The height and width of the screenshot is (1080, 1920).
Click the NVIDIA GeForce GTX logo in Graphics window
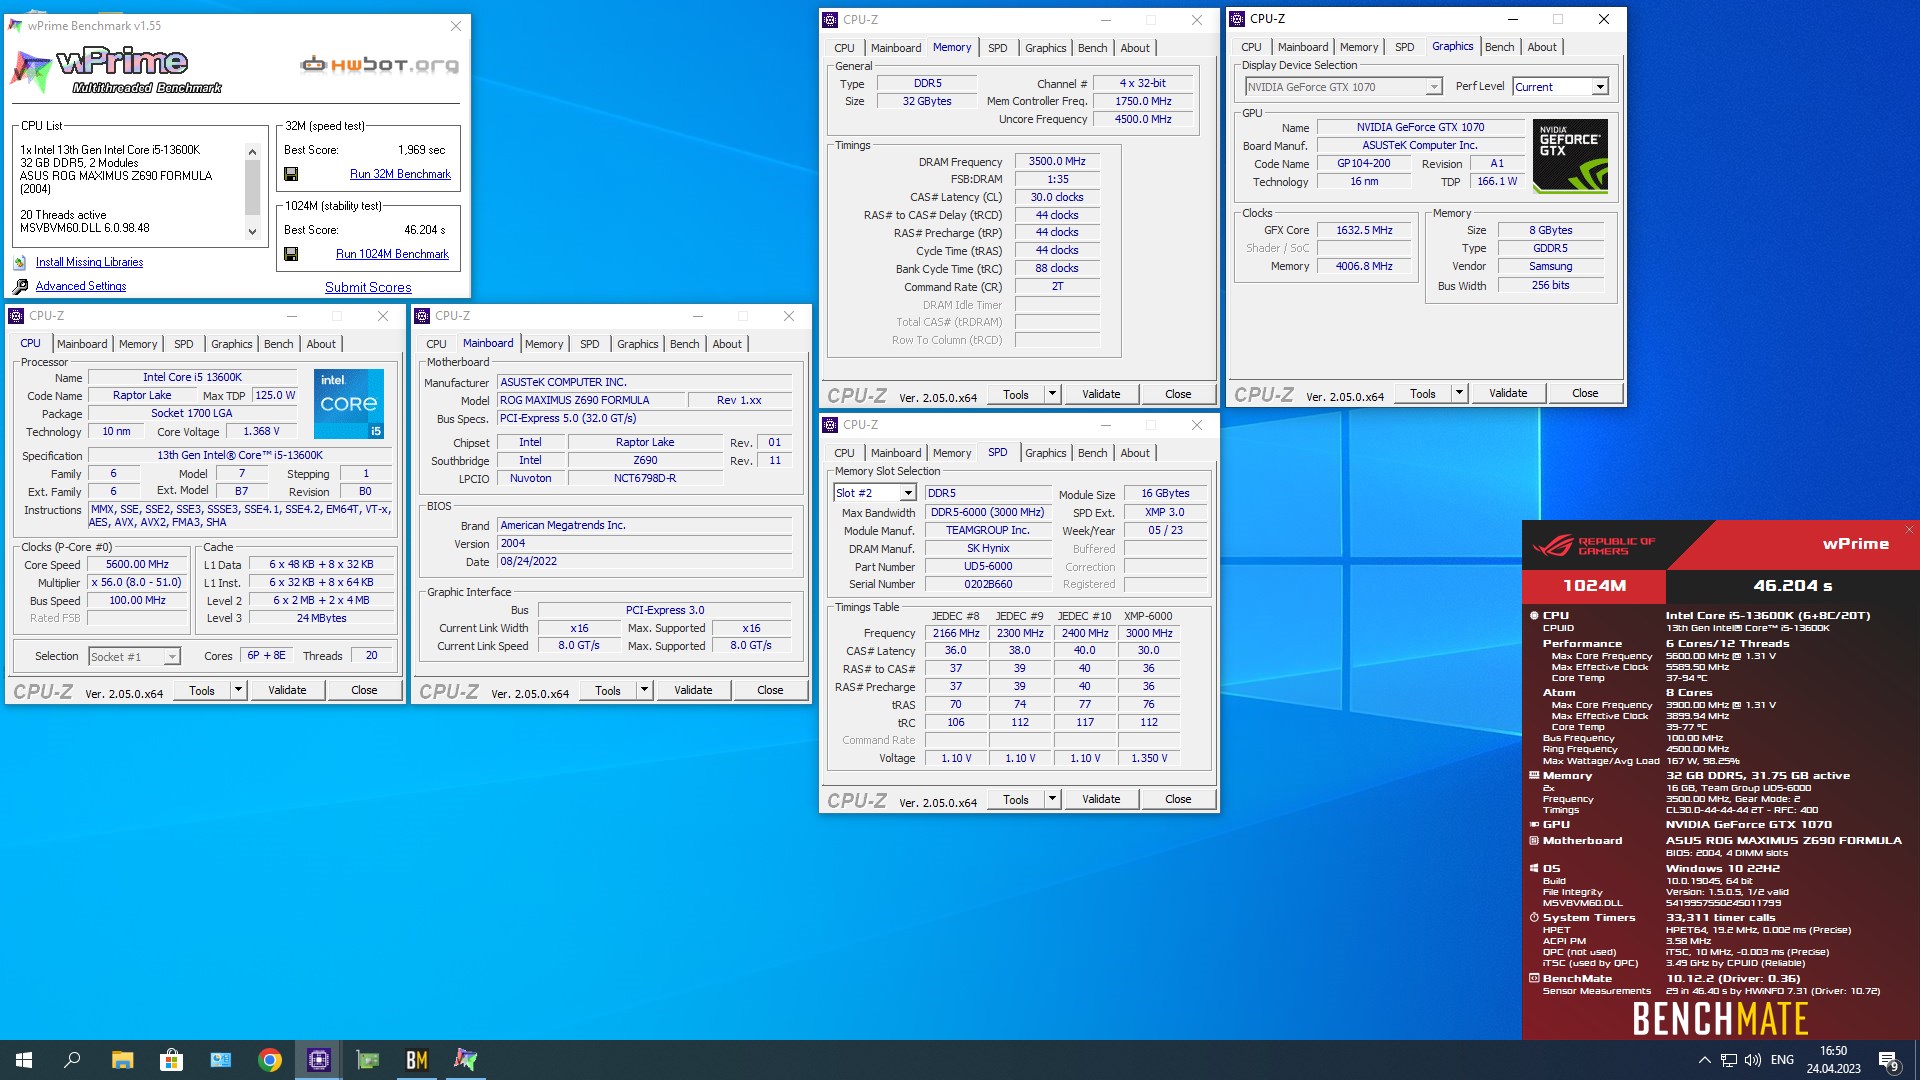tap(1570, 156)
